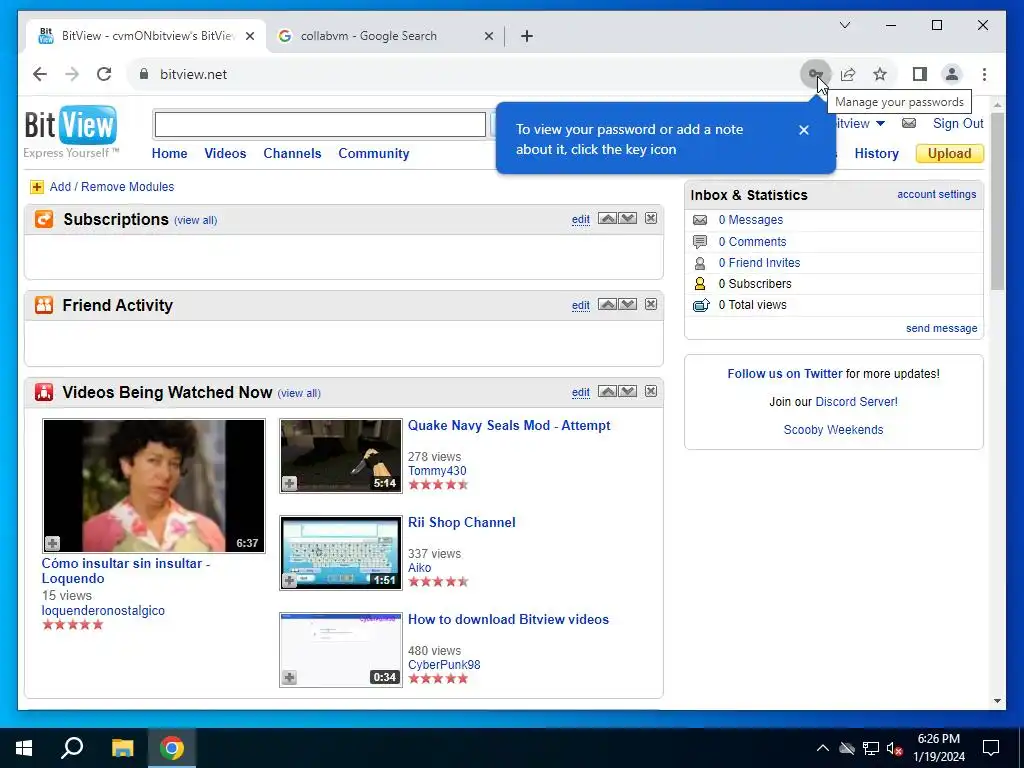Image resolution: width=1024 pixels, height=768 pixels.
Task: Click Sign Out link
Action: tap(958, 123)
